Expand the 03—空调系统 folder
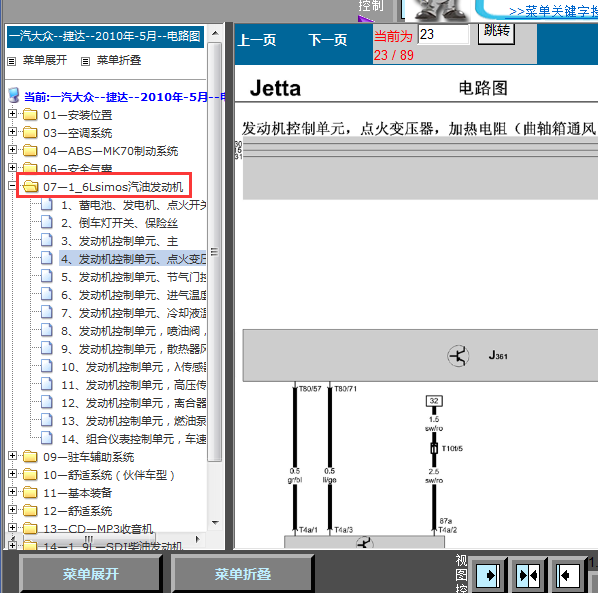The width and height of the screenshot is (598, 593). 12,132
